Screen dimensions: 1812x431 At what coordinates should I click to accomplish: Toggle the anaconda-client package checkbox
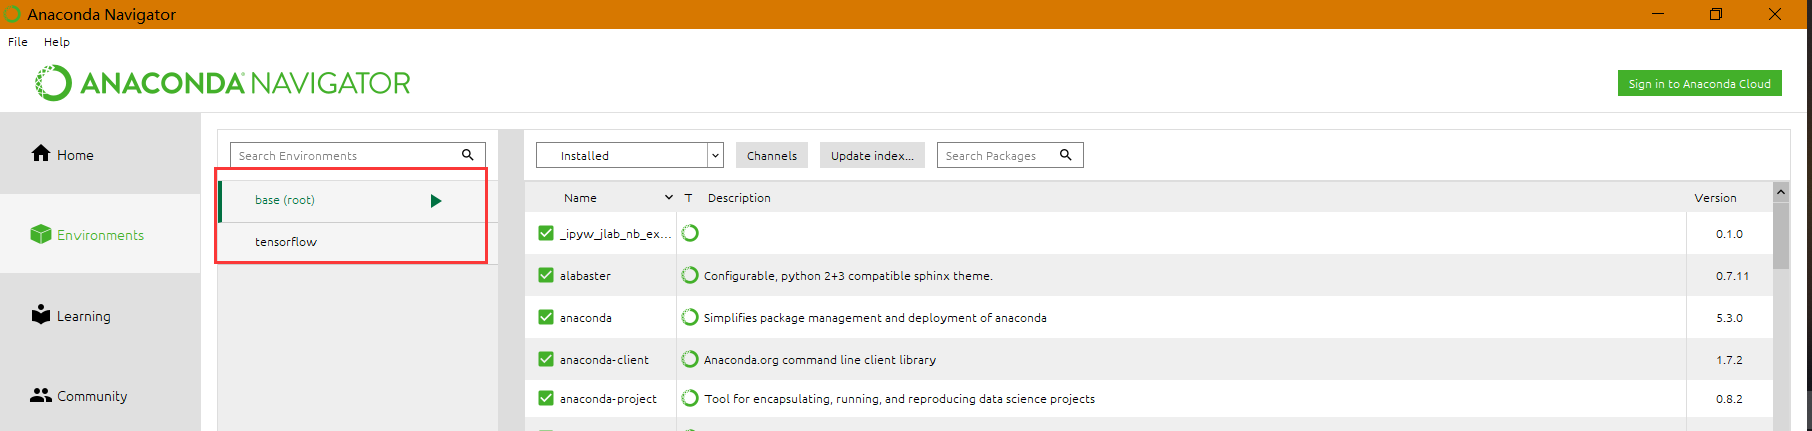[x=546, y=359]
